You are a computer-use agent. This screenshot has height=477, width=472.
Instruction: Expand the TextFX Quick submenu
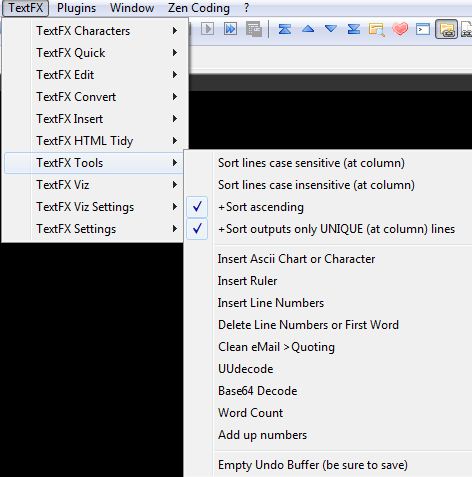click(94, 53)
